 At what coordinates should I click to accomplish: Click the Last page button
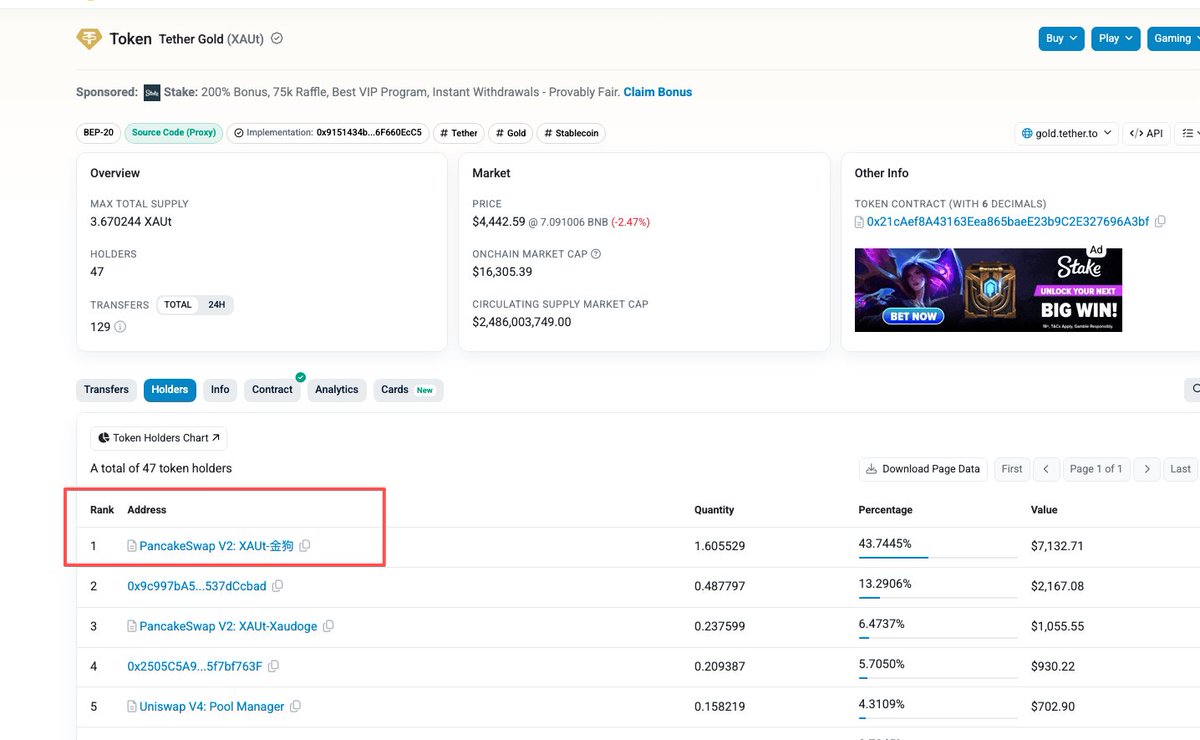tap(1181, 469)
